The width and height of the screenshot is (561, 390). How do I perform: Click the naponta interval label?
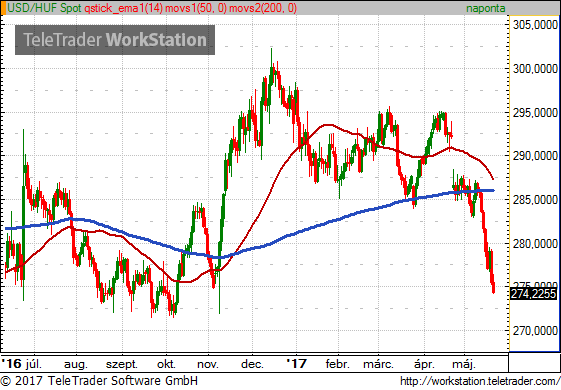pyautogui.click(x=486, y=8)
